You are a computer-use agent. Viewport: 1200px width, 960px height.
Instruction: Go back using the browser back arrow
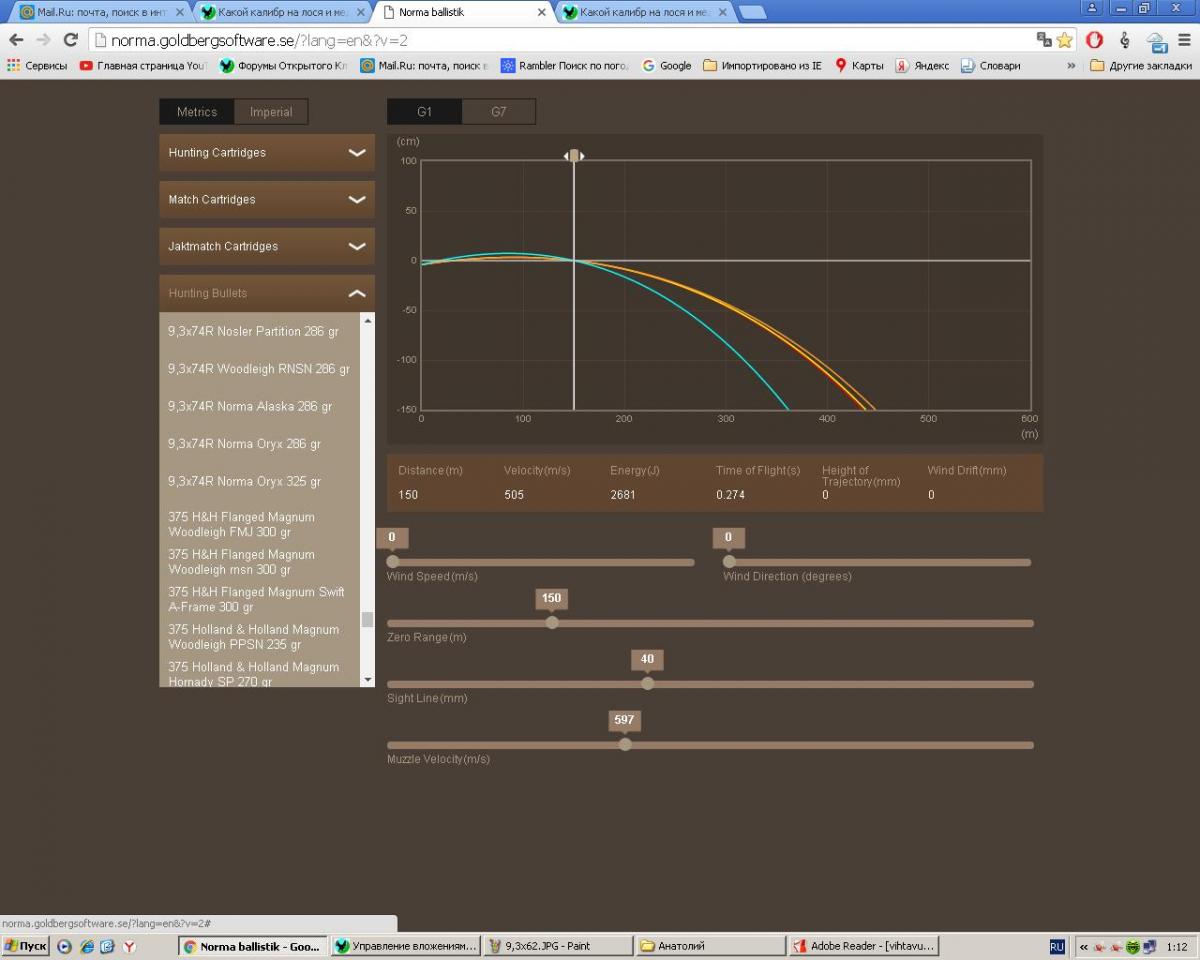pos(16,40)
